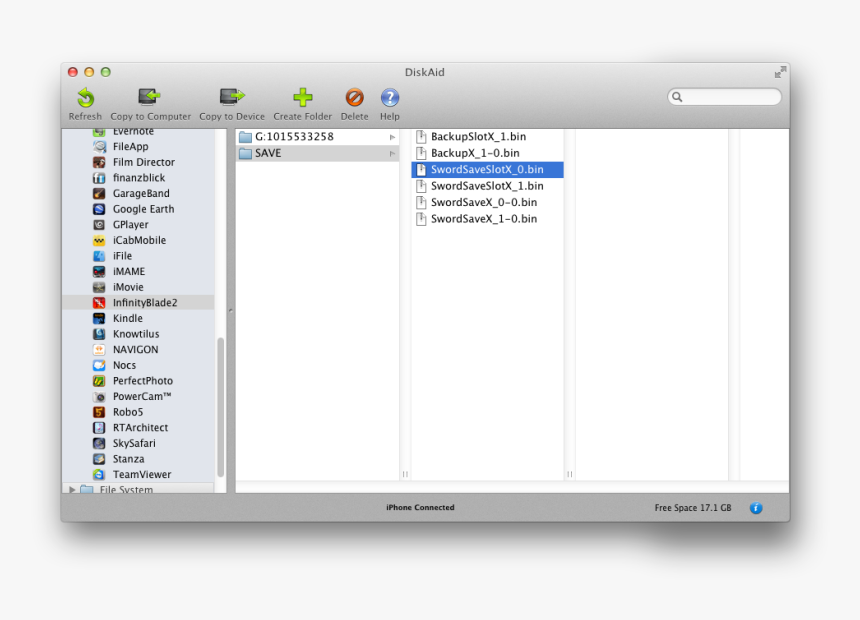Image resolution: width=860 pixels, height=620 pixels.
Task: Open Help from the toolbar
Action: (x=389, y=101)
